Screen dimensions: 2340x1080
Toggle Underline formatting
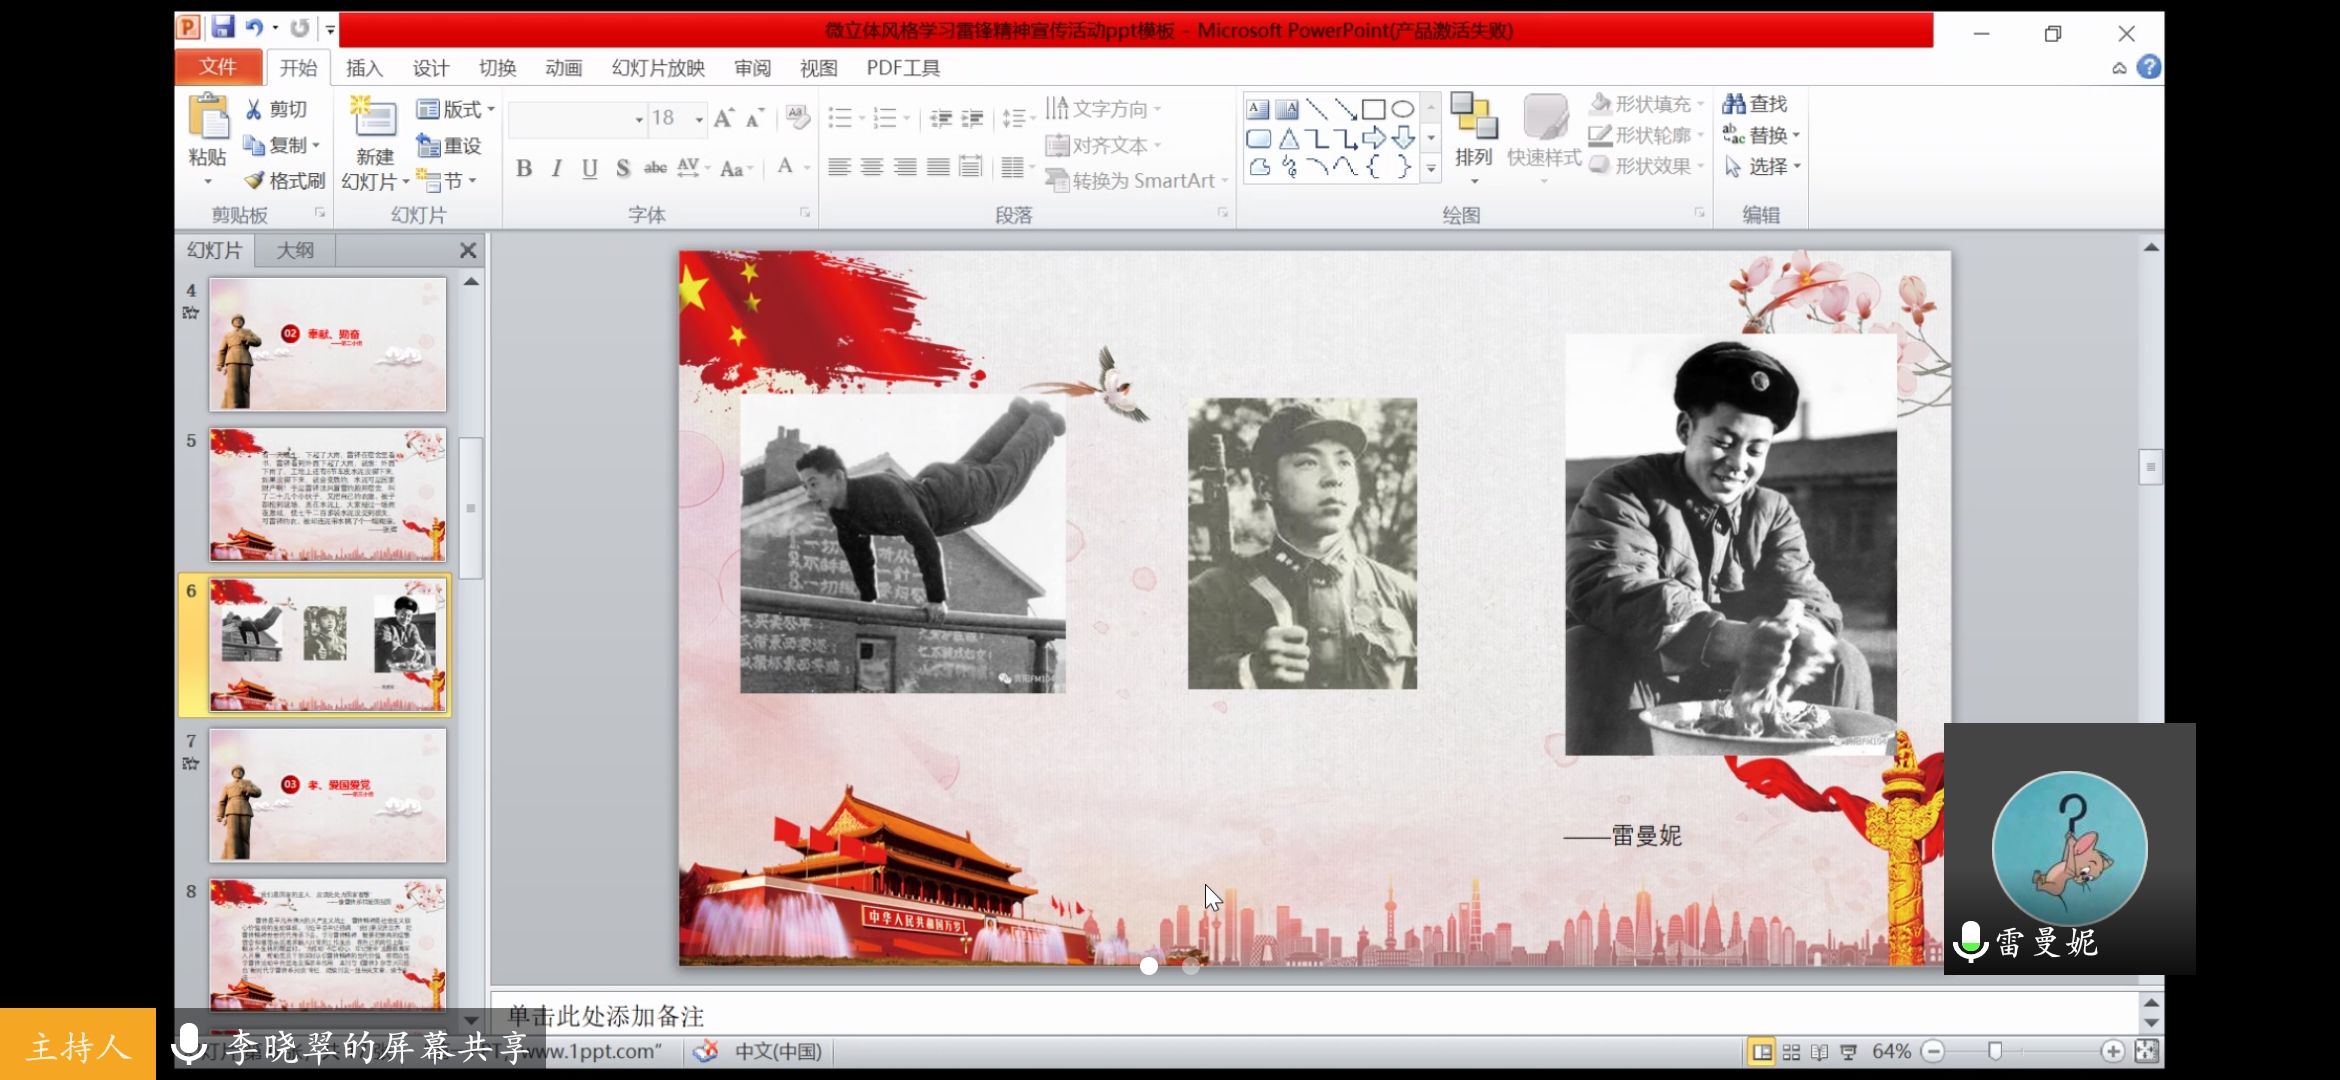click(x=590, y=168)
